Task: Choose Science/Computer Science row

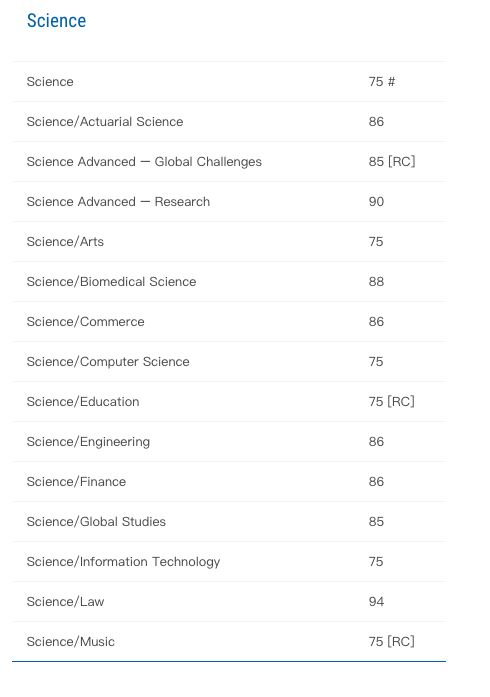Action: coord(229,362)
